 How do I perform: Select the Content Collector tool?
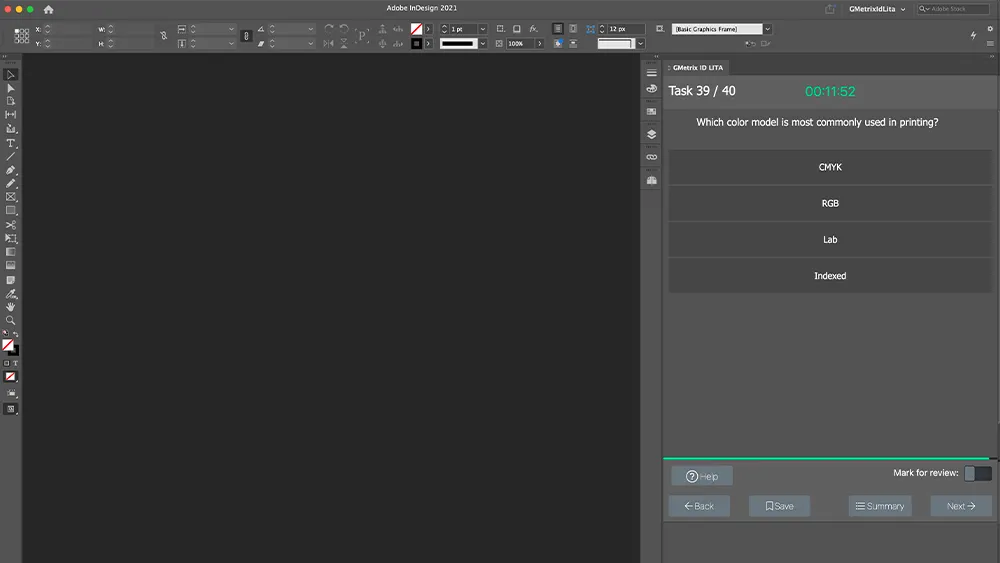click(x=11, y=128)
